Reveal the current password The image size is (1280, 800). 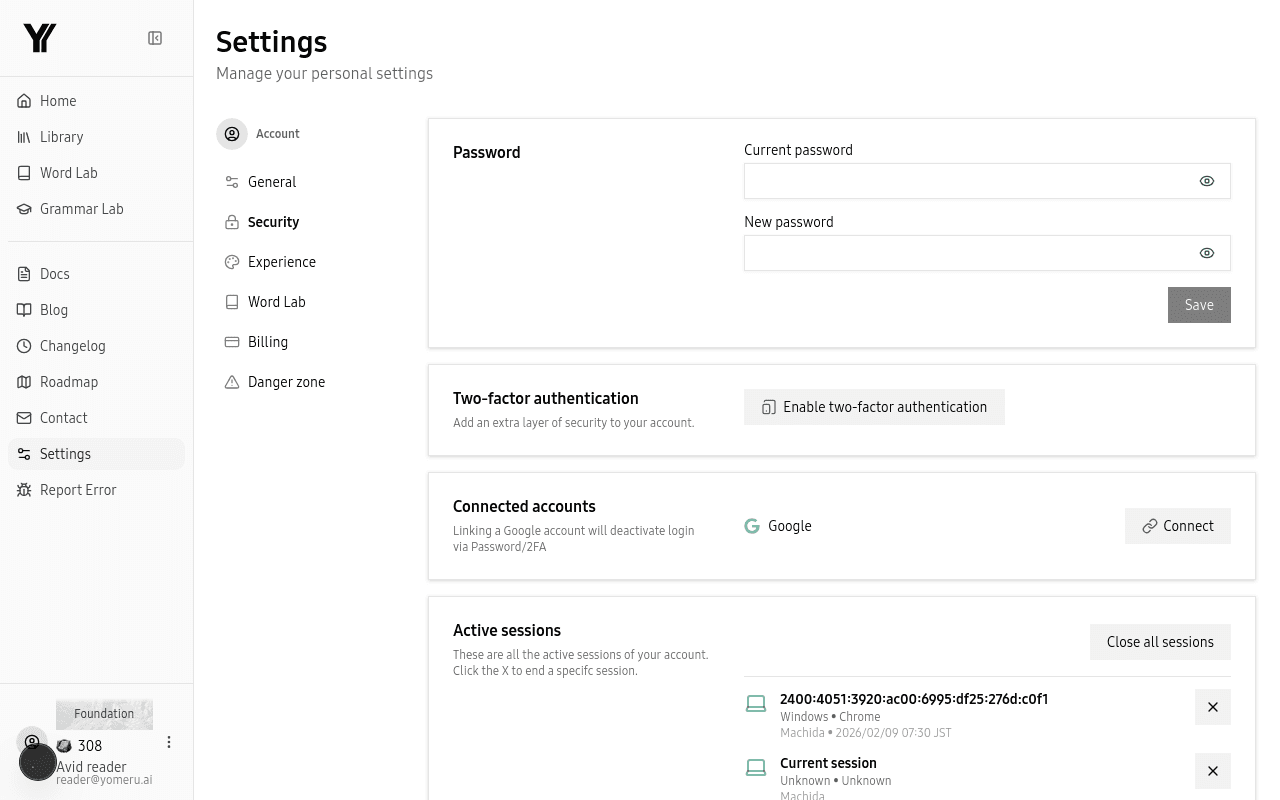1206,181
